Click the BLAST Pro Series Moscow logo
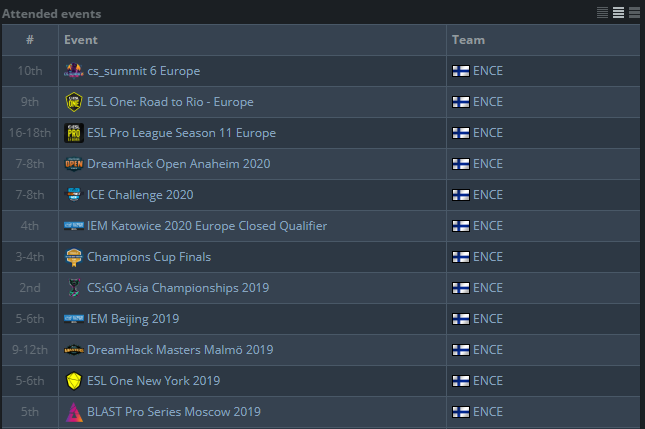Screen dimensions: 645x429 point(73,412)
